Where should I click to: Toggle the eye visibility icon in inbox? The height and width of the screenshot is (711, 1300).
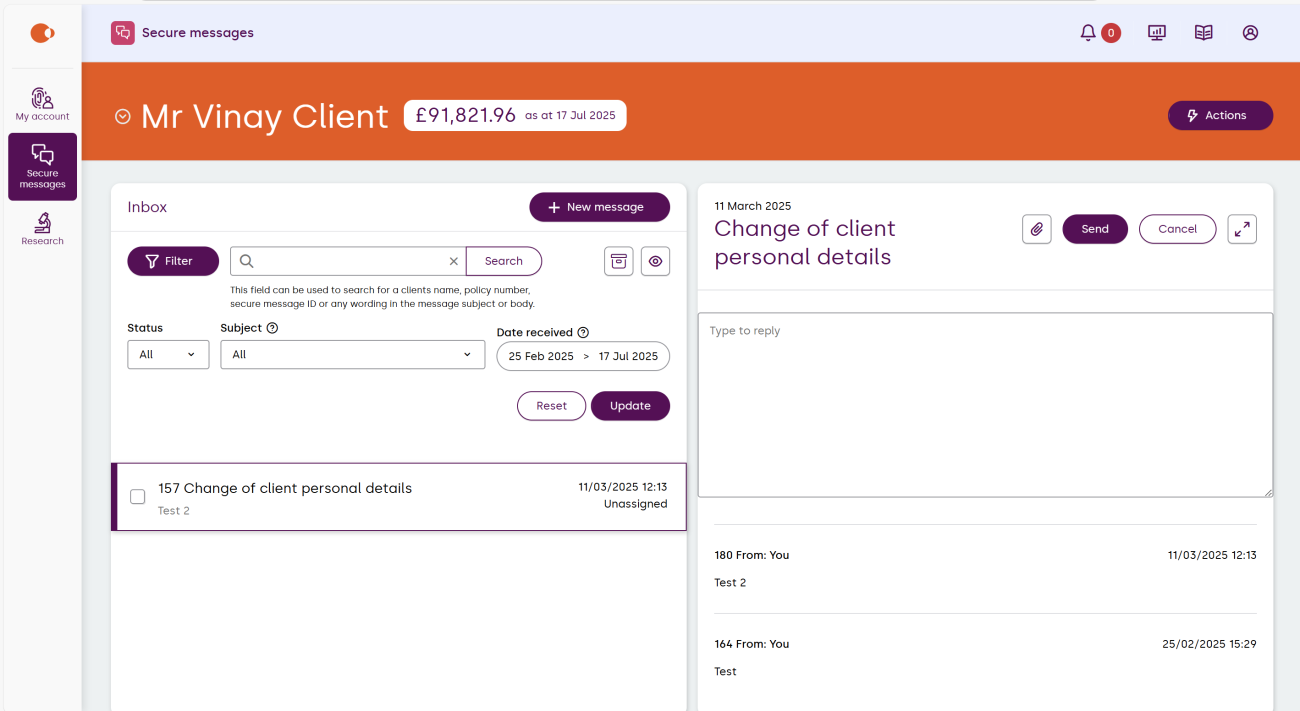click(655, 261)
